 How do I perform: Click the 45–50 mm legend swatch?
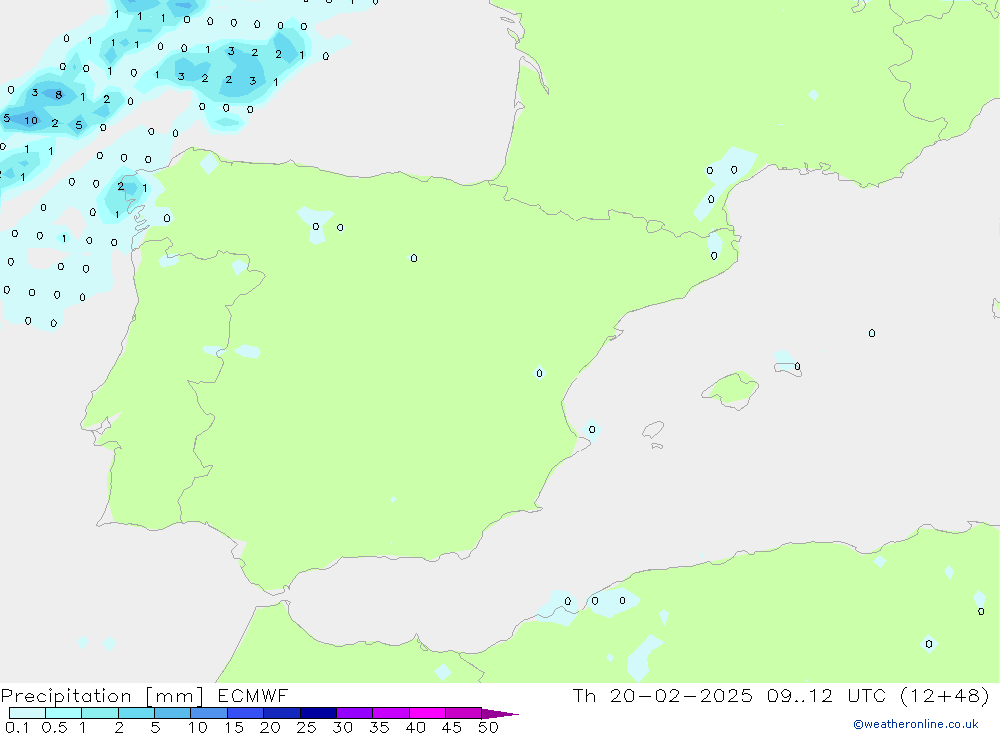click(463, 713)
